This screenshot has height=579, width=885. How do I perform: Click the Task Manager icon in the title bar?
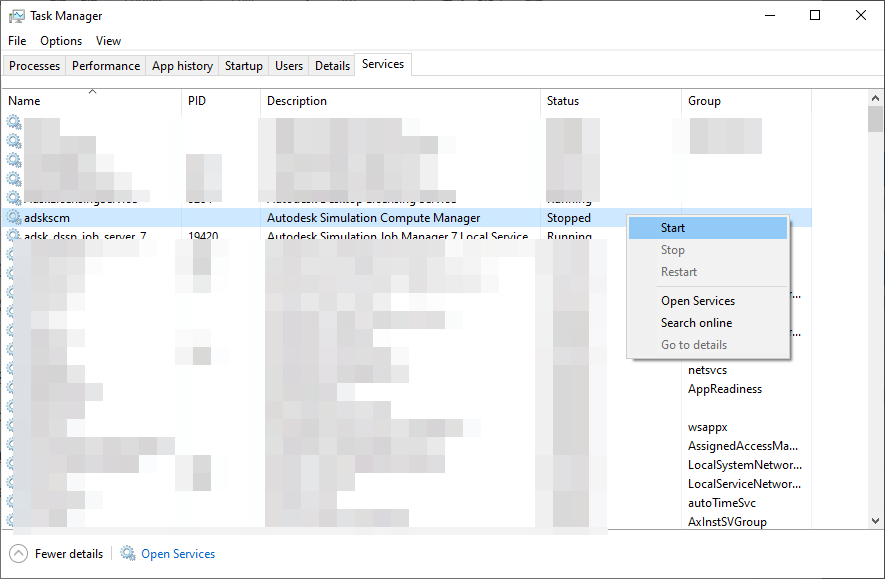(x=14, y=15)
